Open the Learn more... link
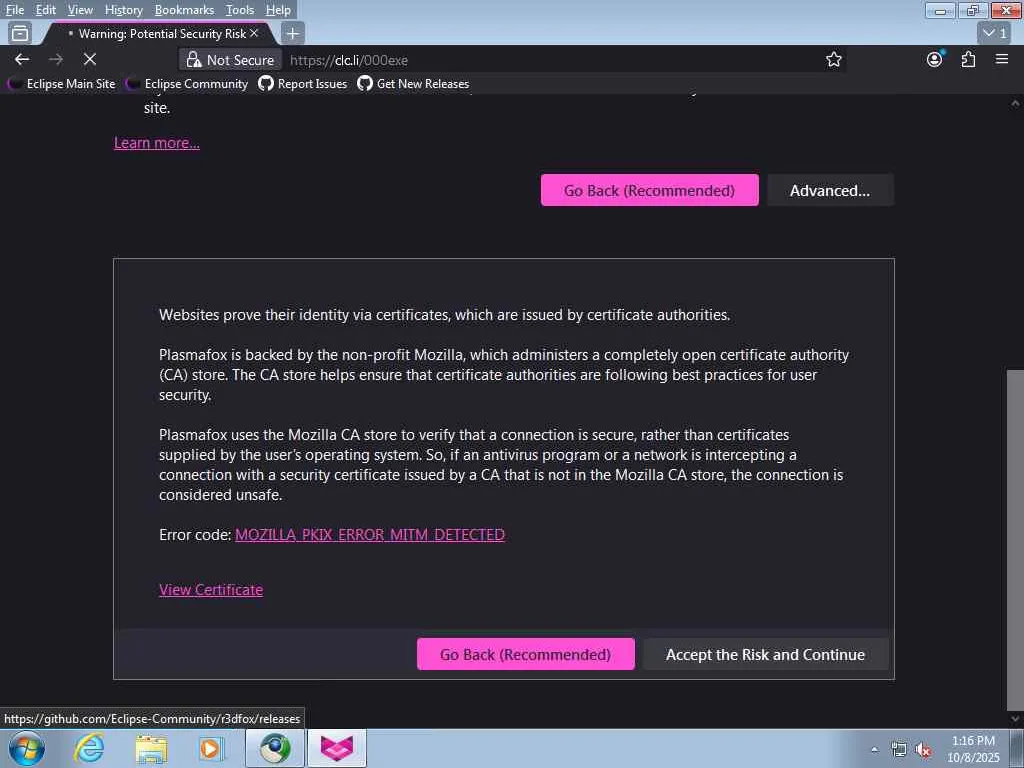 tap(157, 142)
